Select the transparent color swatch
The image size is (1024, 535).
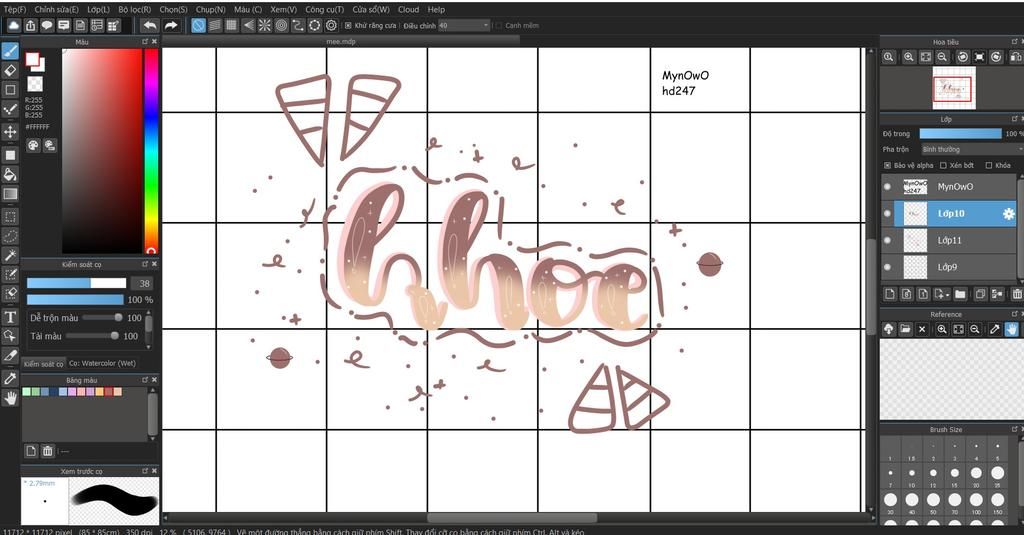(x=35, y=84)
